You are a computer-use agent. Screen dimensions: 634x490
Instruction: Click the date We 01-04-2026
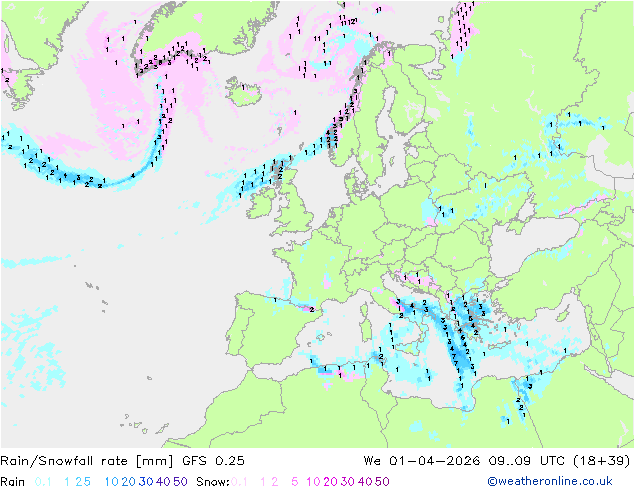(421, 461)
